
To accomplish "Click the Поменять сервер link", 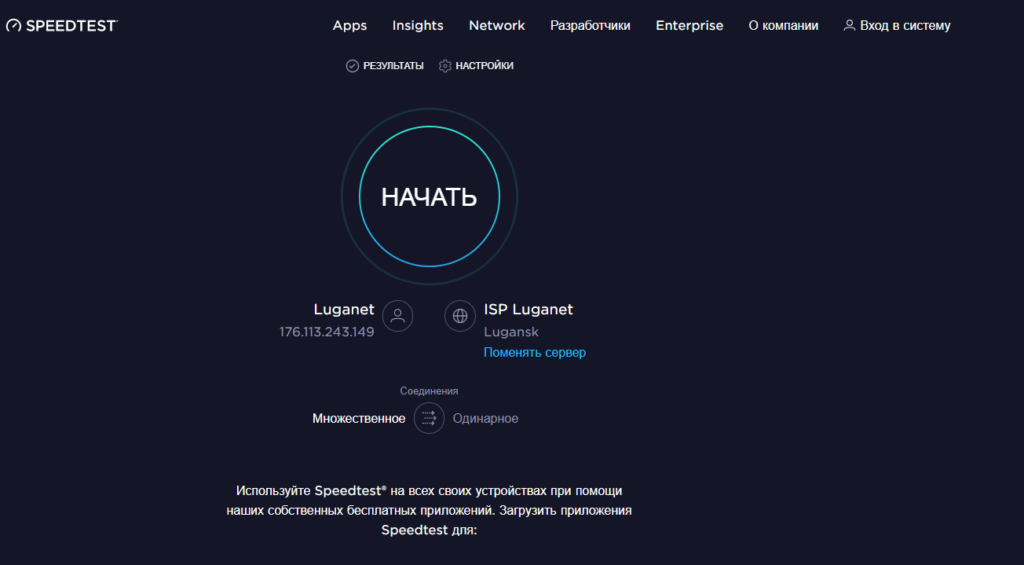I will 535,353.
